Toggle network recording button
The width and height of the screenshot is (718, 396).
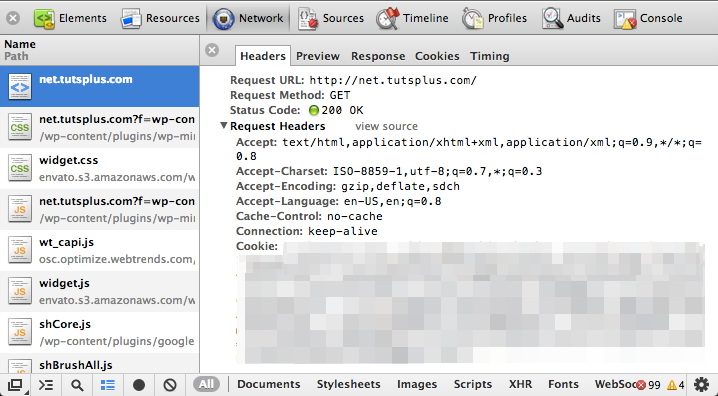pyautogui.click(x=139, y=385)
